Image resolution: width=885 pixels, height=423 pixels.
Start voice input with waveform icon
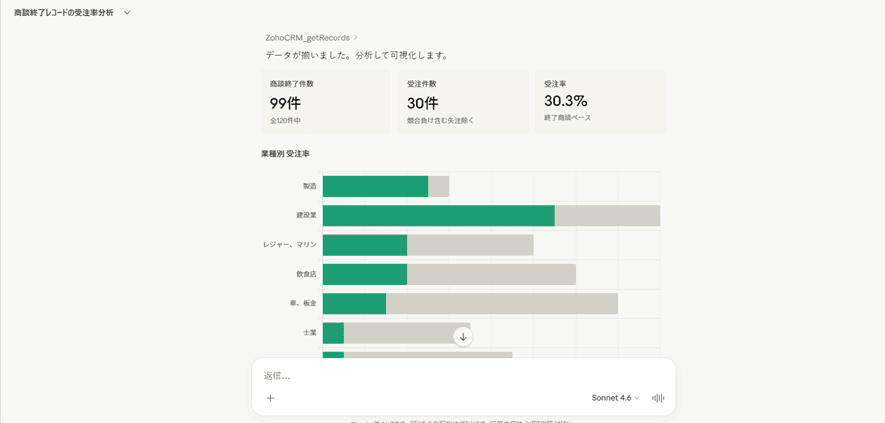coord(658,398)
